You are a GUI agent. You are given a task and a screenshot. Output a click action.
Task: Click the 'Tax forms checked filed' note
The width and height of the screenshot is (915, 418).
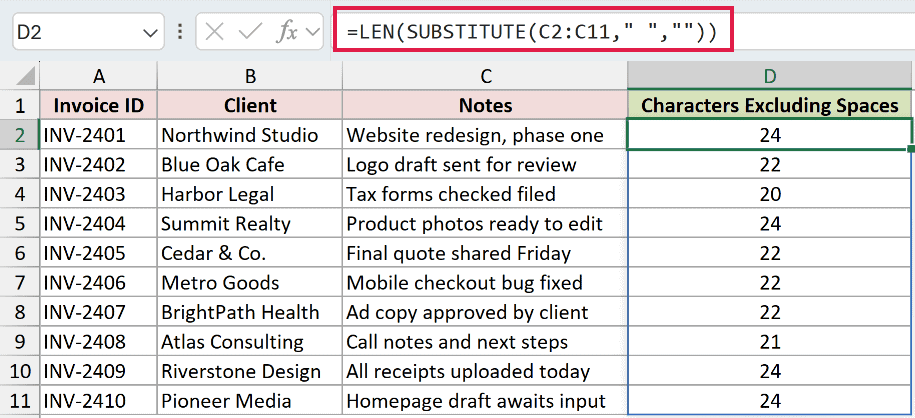click(486, 194)
